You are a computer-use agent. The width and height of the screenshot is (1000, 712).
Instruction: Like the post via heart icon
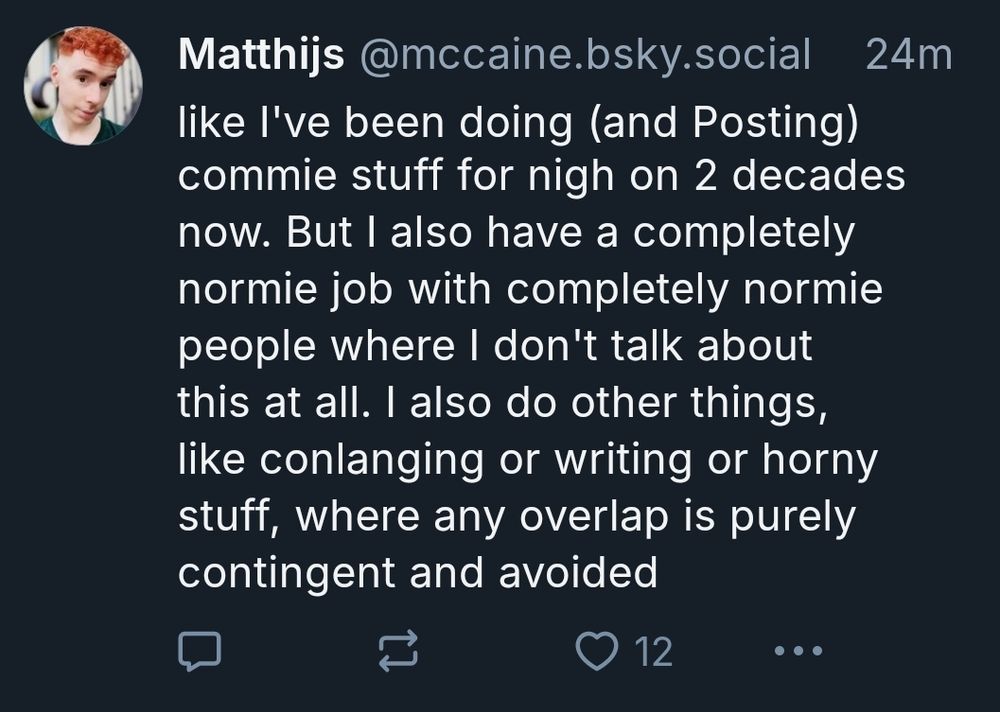pyautogui.click(x=598, y=652)
